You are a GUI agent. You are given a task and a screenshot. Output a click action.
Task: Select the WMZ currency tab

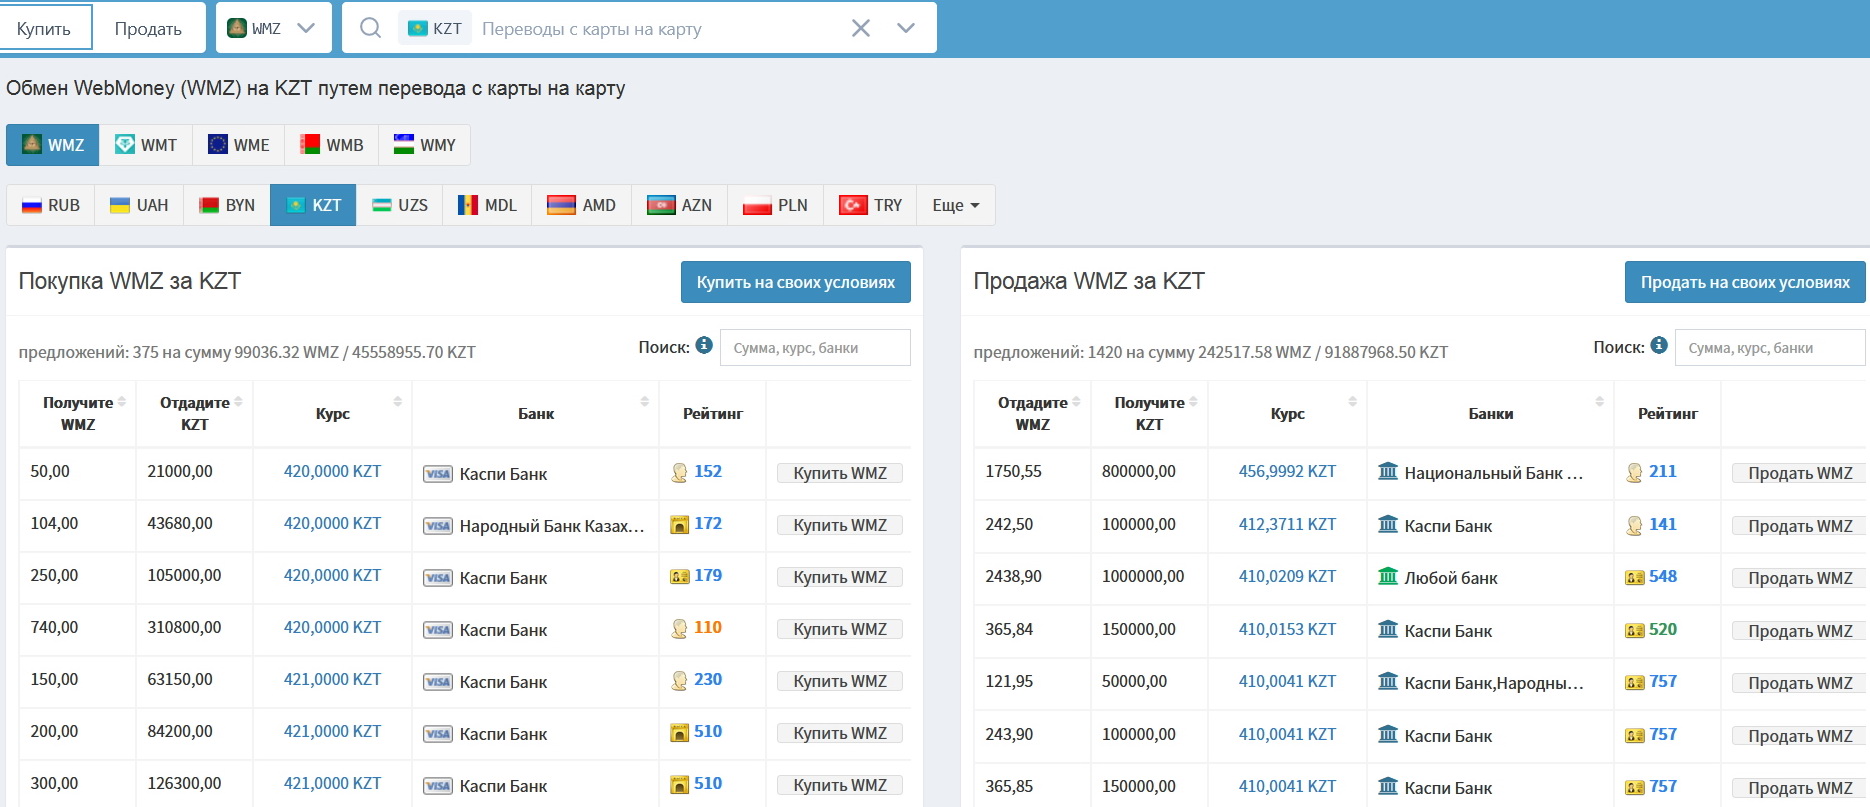(53, 145)
